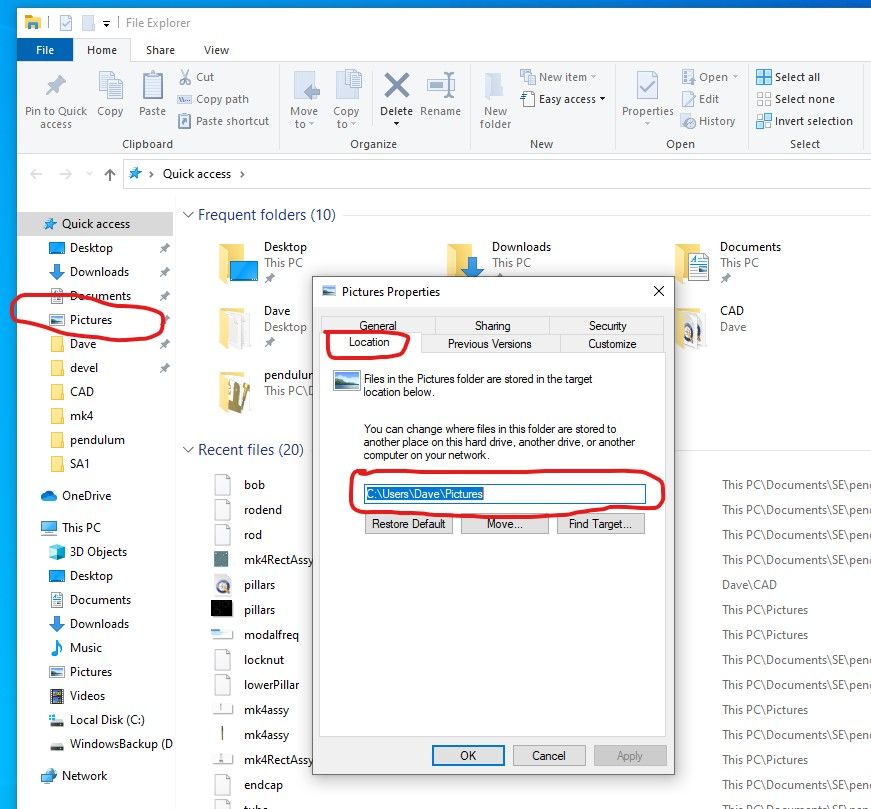
Task: Create a New folder from the ribbon
Action: tap(495, 100)
